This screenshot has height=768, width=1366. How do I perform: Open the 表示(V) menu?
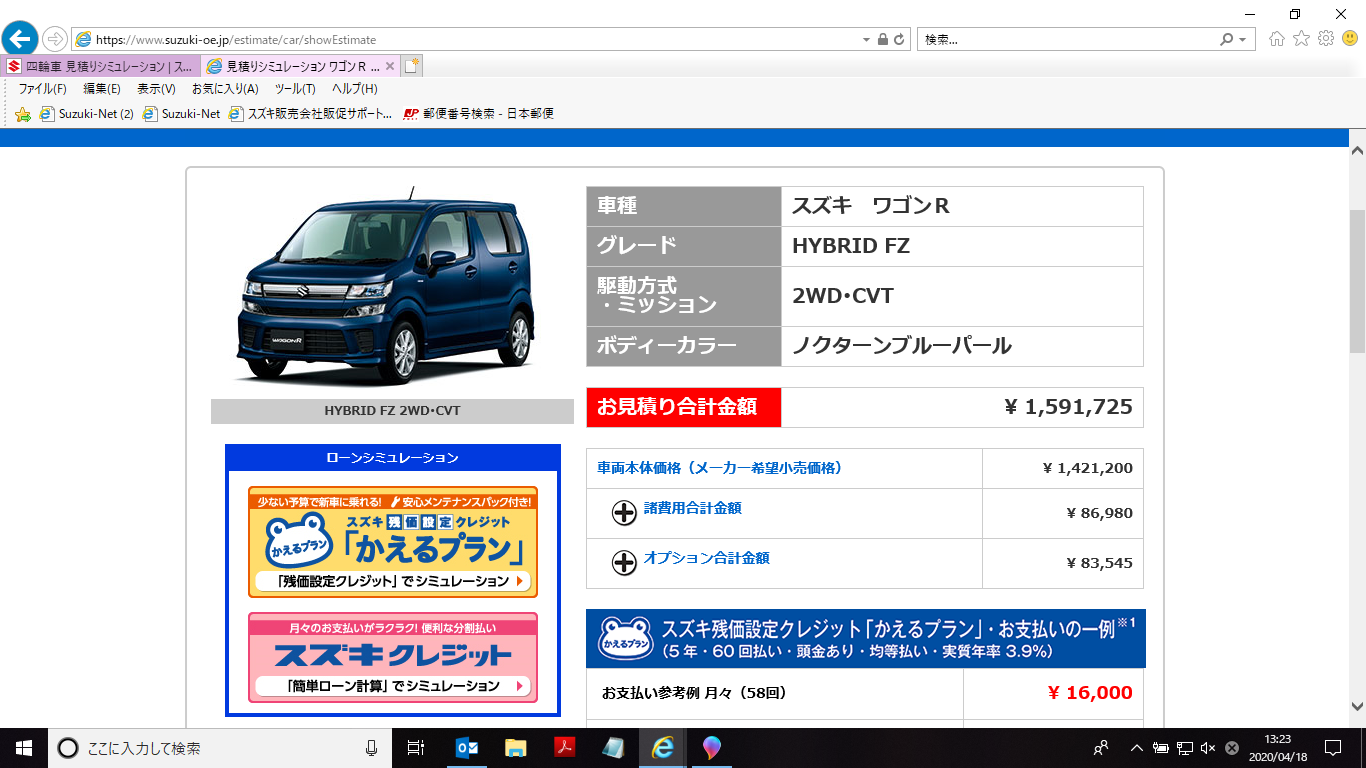coord(156,89)
